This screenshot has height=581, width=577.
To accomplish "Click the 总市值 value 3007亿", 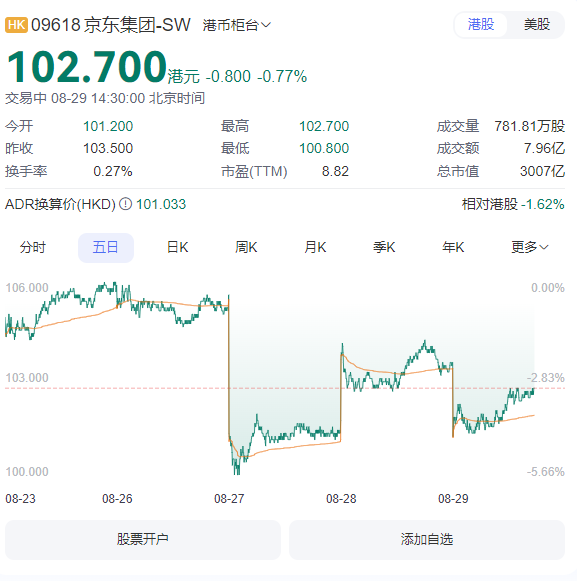I will 542,172.
